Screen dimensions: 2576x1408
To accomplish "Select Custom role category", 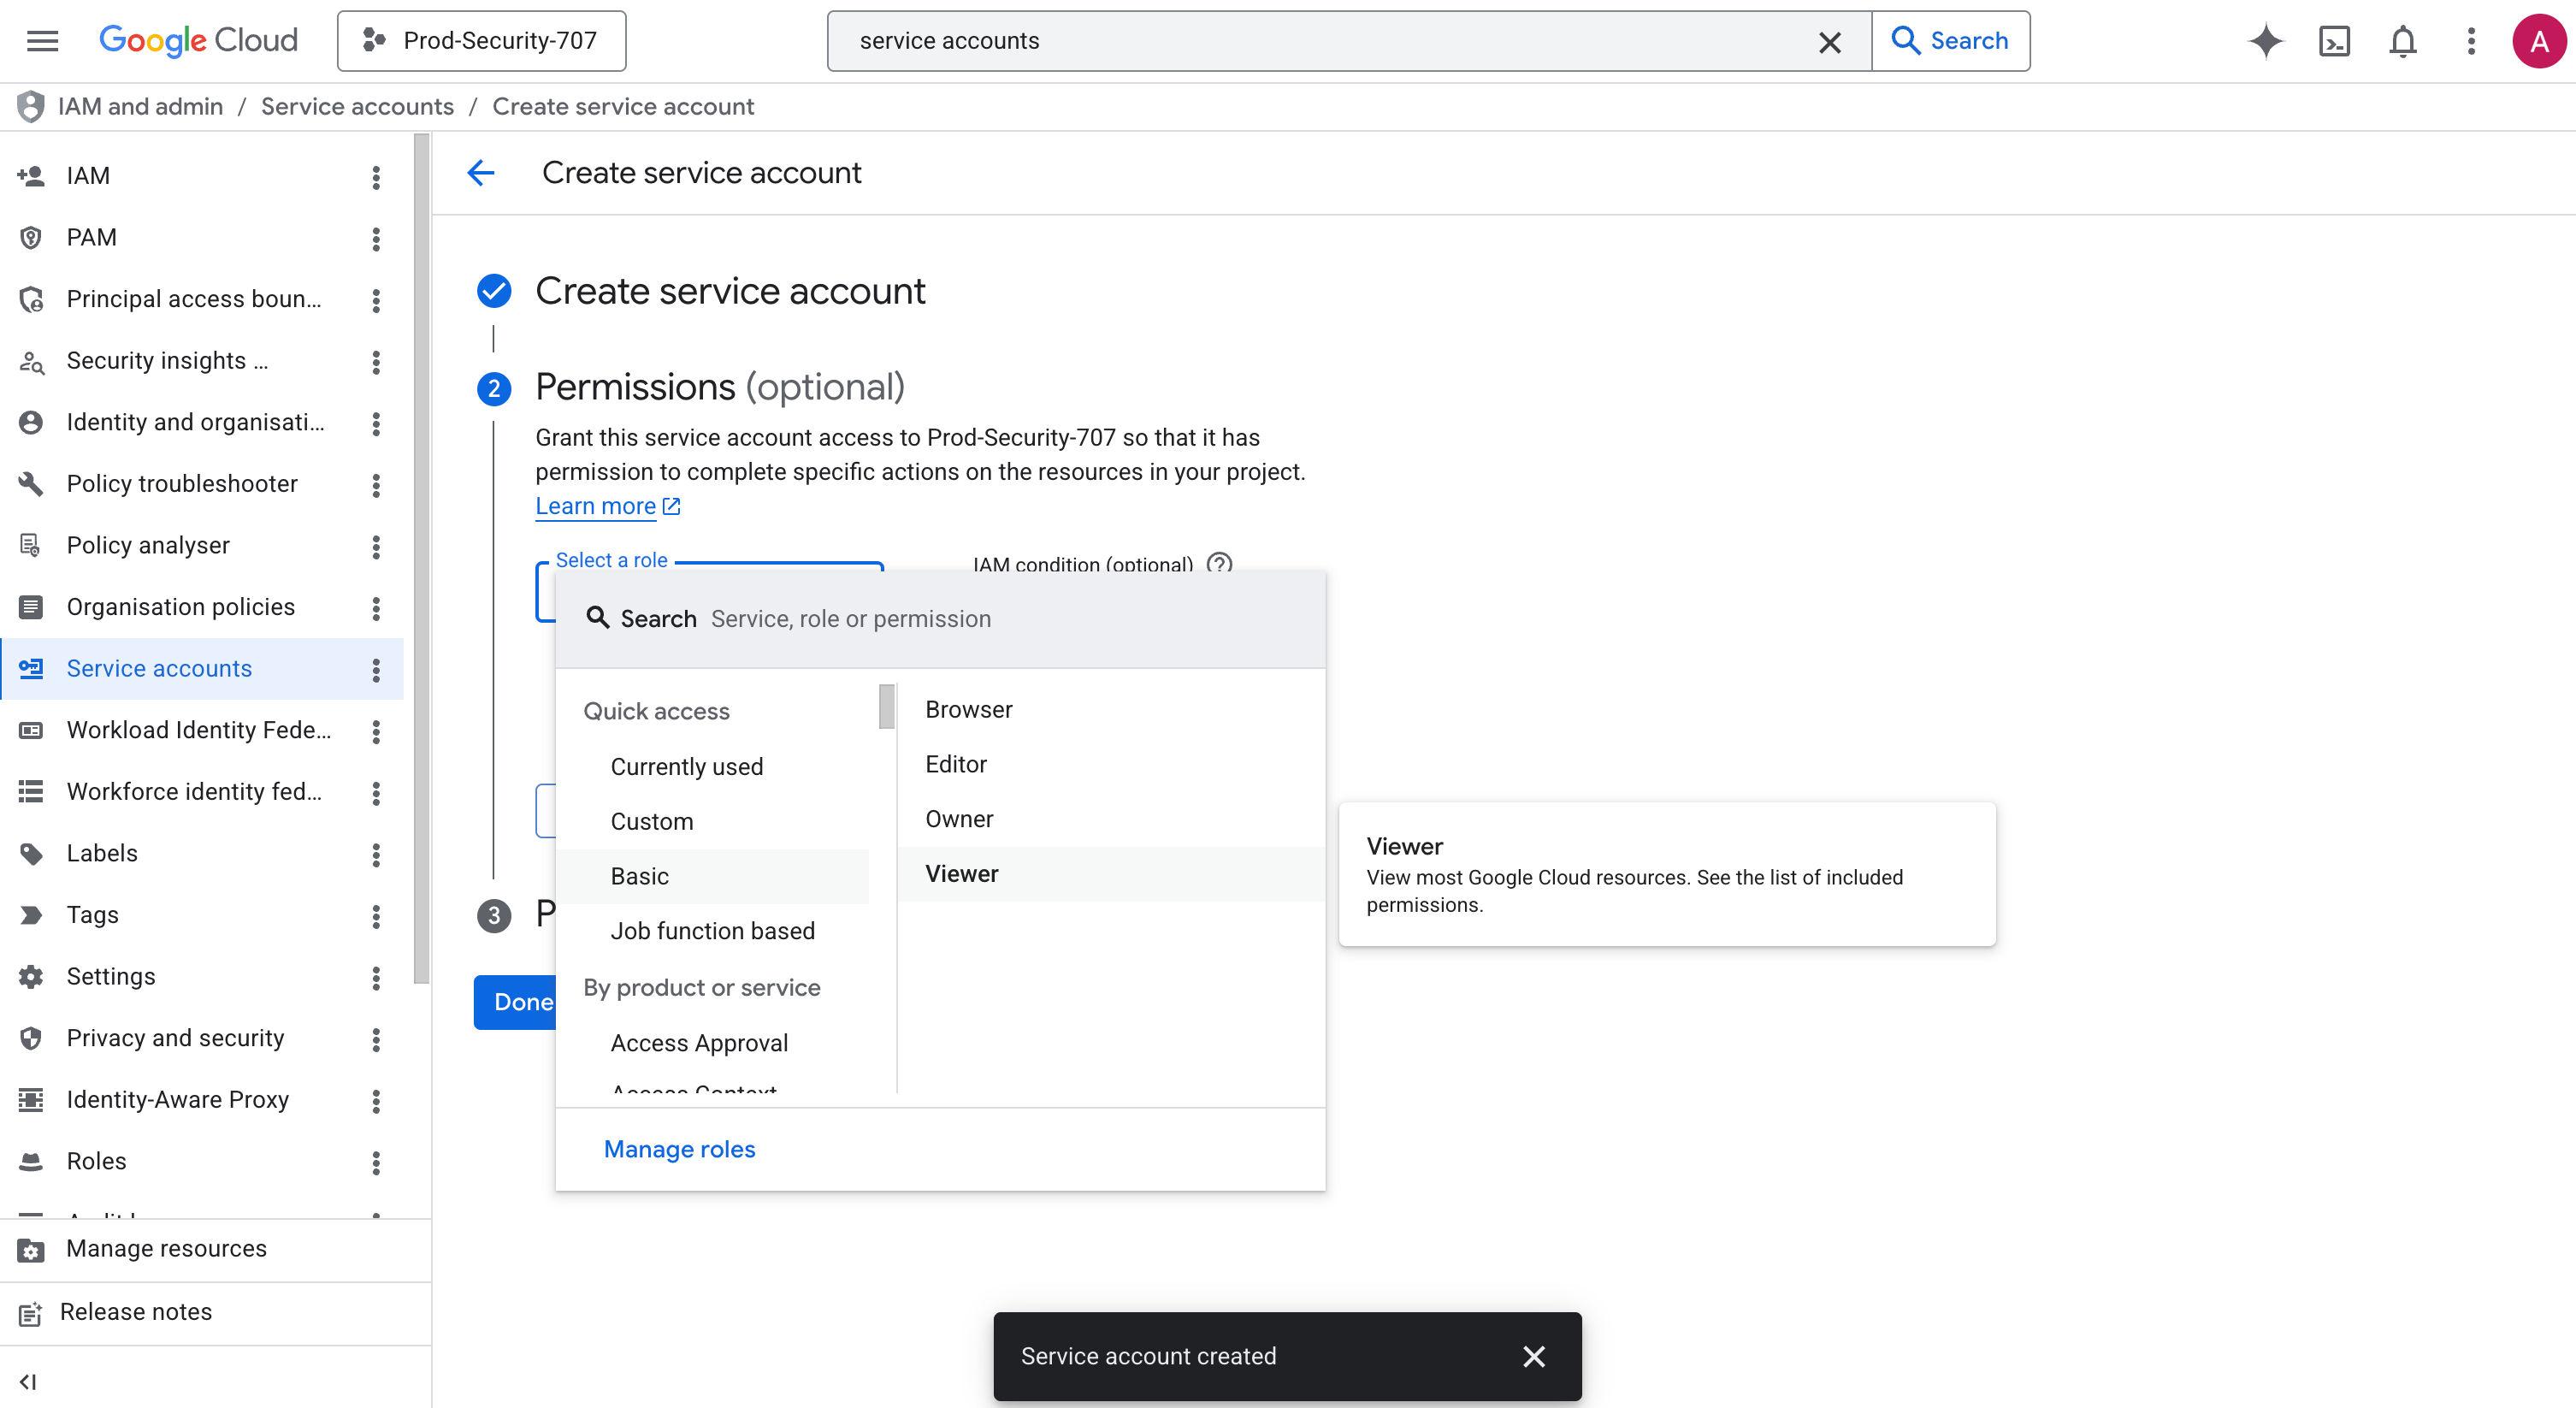I will coord(712,822).
